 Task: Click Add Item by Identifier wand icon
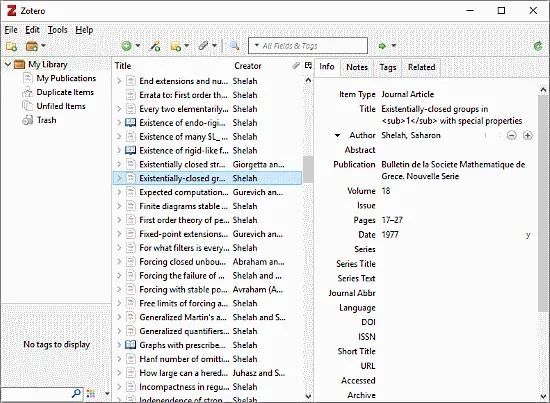click(x=155, y=46)
